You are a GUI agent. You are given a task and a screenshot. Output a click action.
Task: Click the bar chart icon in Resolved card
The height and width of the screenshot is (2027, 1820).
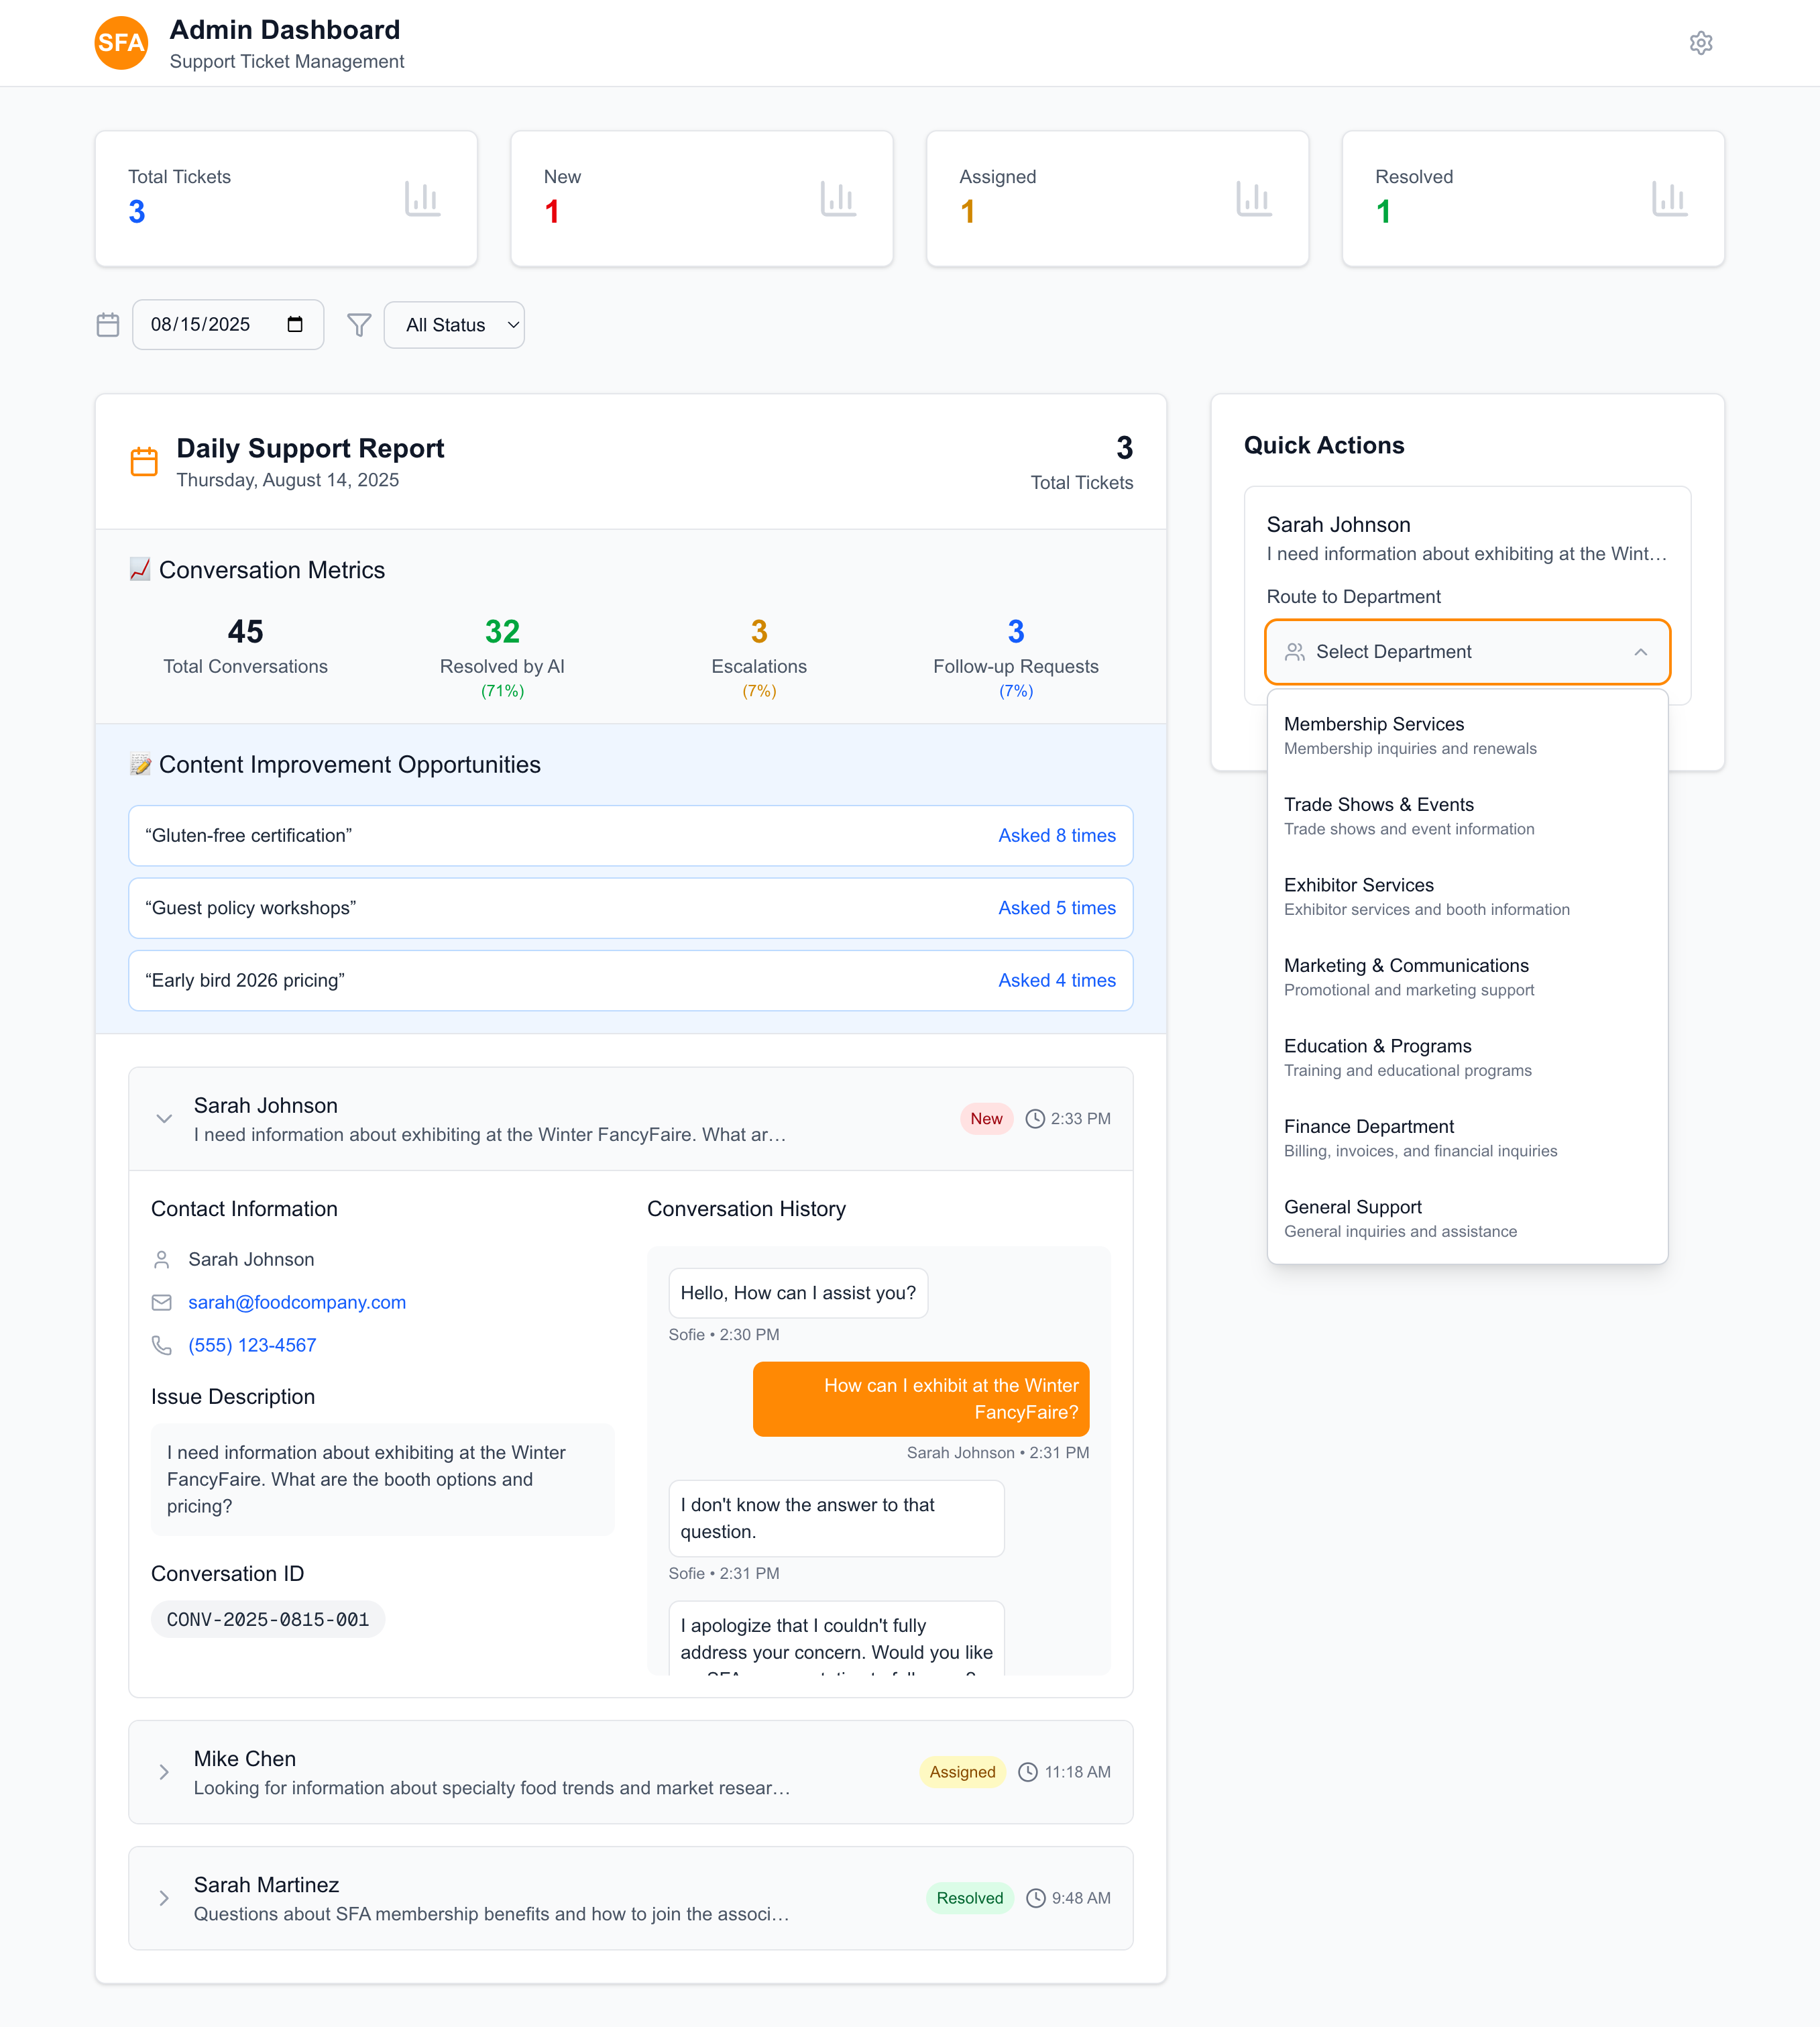click(1668, 198)
